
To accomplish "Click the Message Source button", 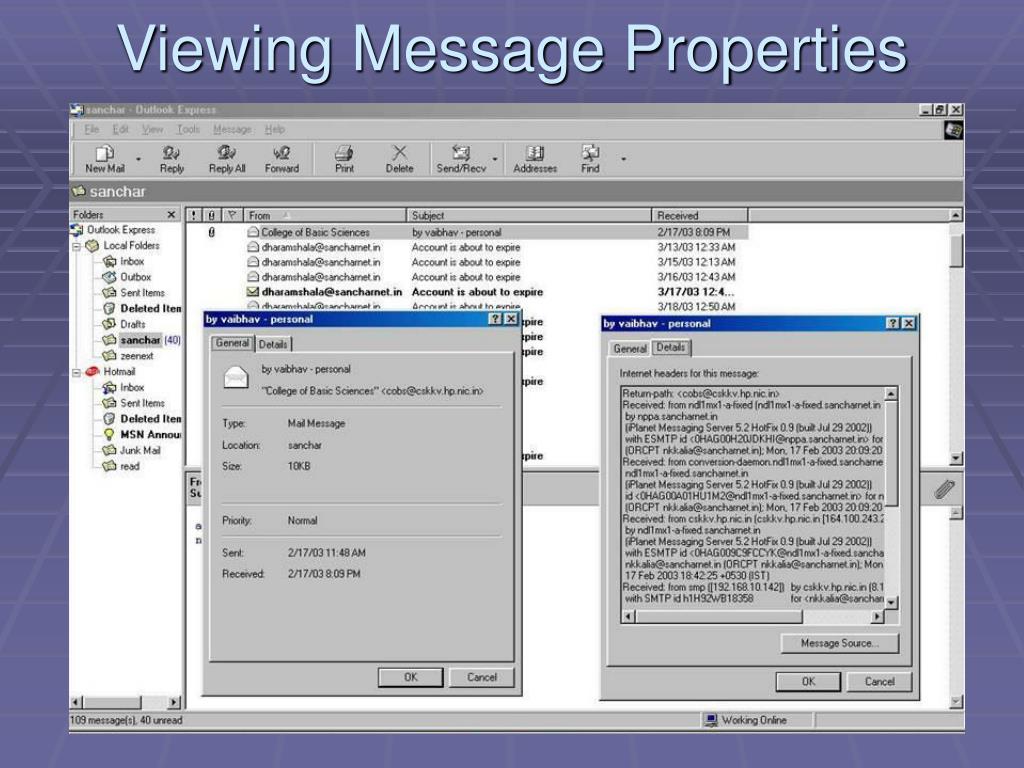I will click(x=840, y=643).
